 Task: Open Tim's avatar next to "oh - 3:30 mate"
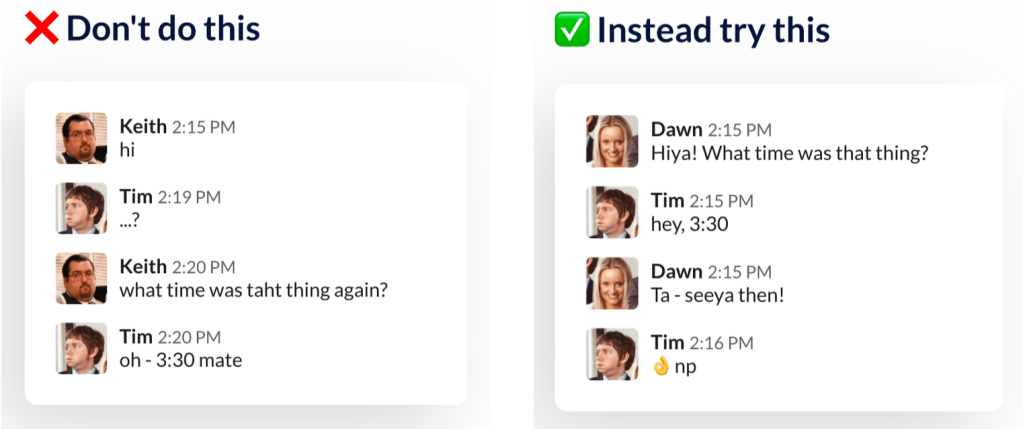(82, 348)
